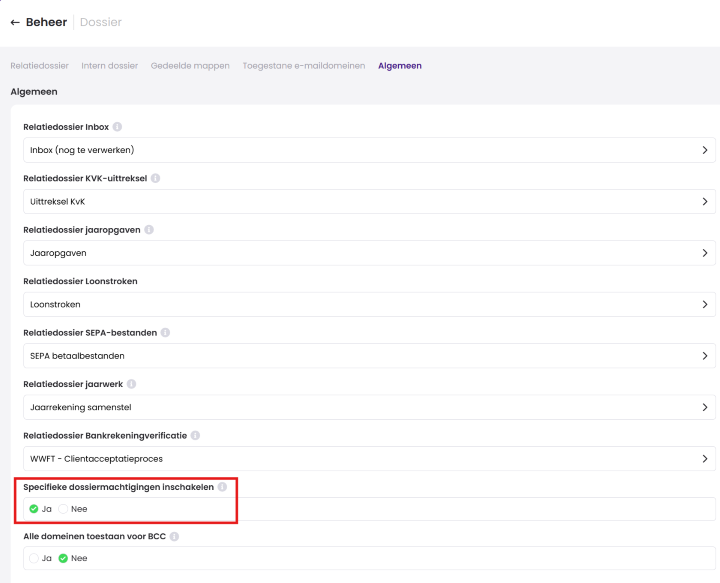Click info icon beside Alle domeinen toestaan voor BCC
The width and height of the screenshot is (720, 583).
click(x=174, y=537)
